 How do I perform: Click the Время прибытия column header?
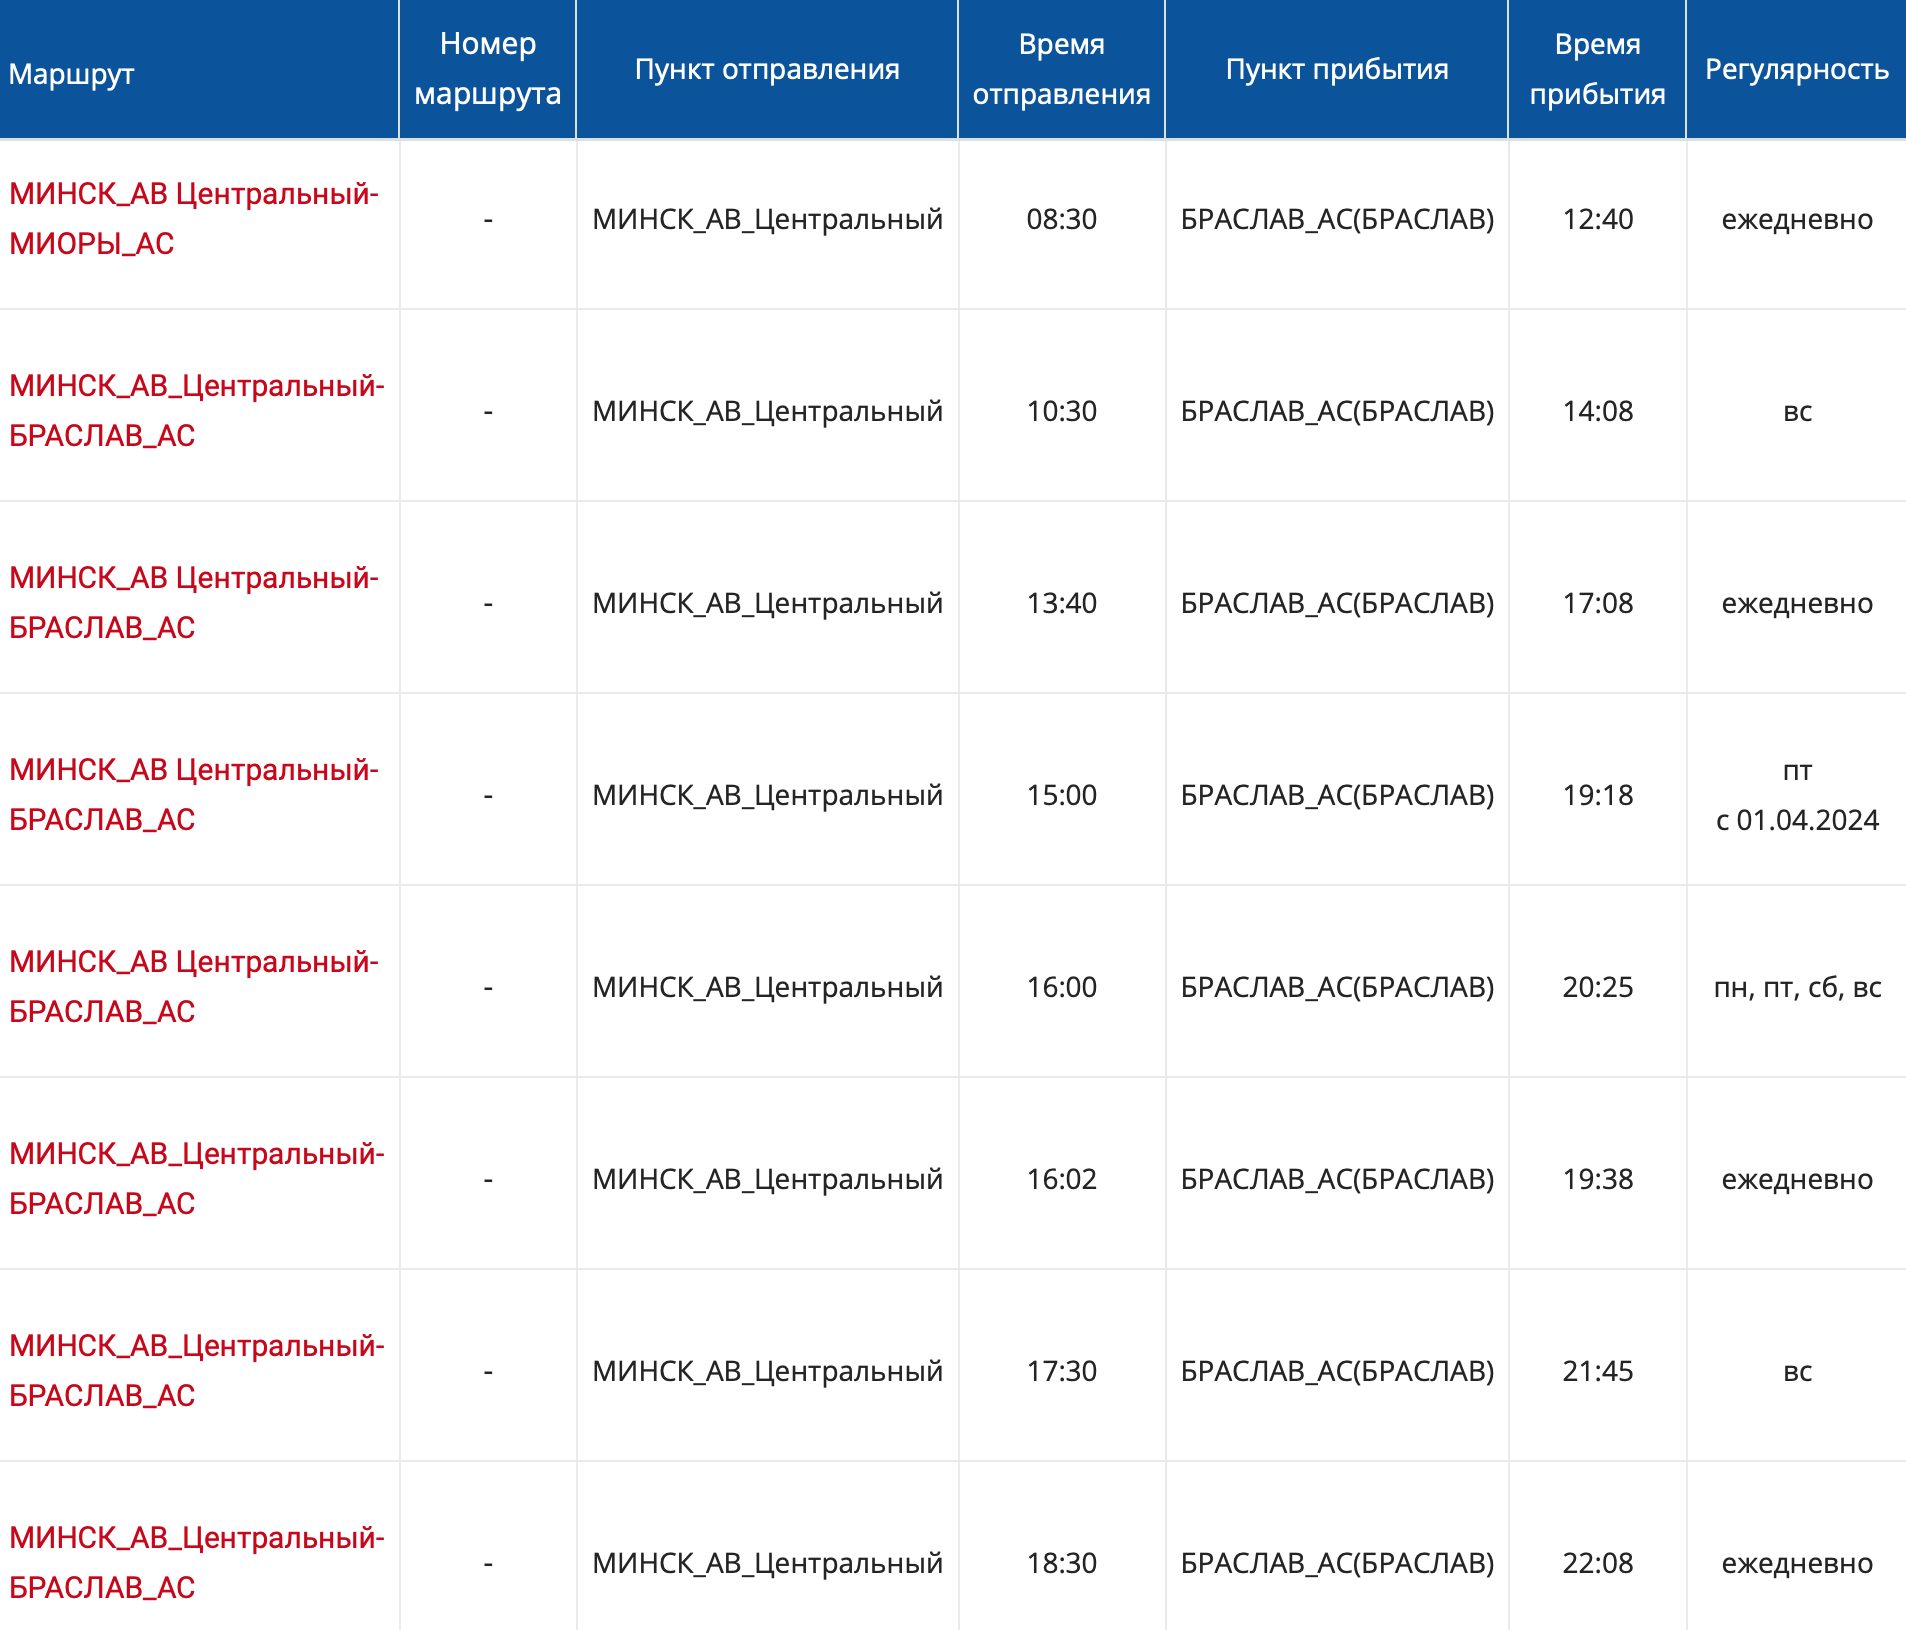coord(1598,69)
